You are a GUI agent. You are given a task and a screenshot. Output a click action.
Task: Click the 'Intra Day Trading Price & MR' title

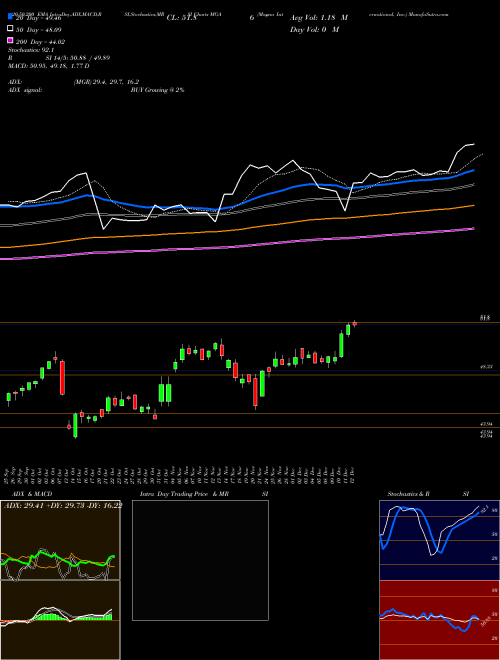pos(184,494)
